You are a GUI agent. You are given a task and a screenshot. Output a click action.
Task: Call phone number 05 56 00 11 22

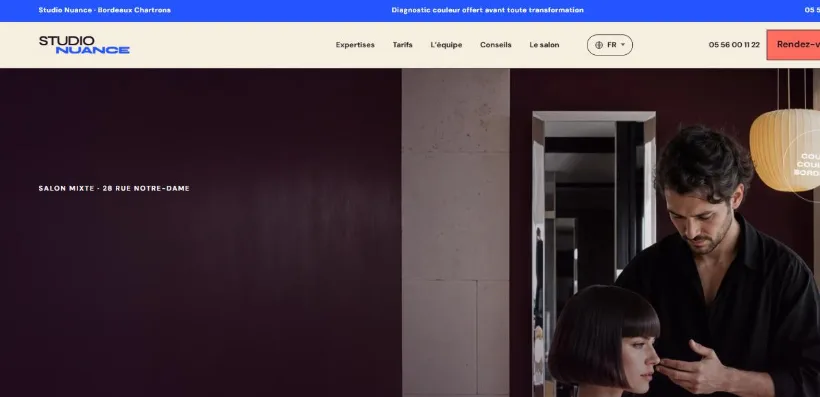pyautogui.click(x=734, y=45)
